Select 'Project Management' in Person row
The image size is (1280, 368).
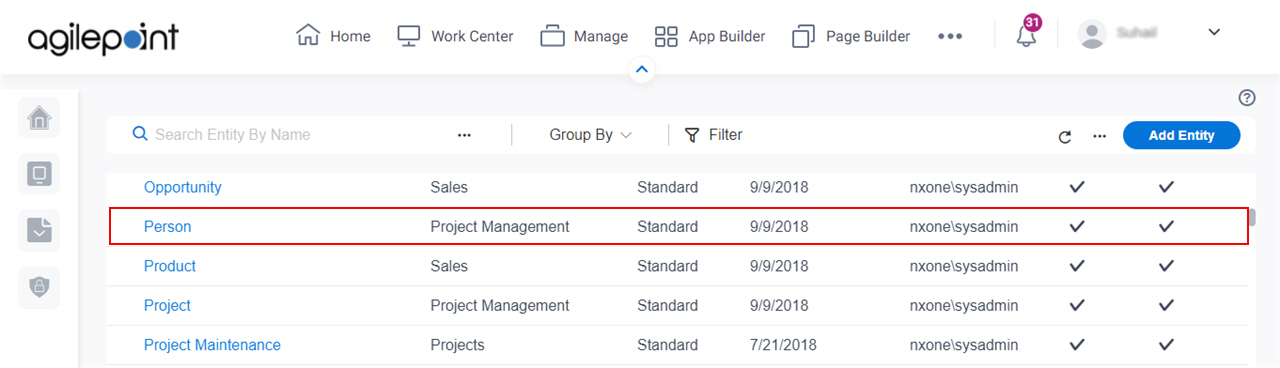coord(500,227)
